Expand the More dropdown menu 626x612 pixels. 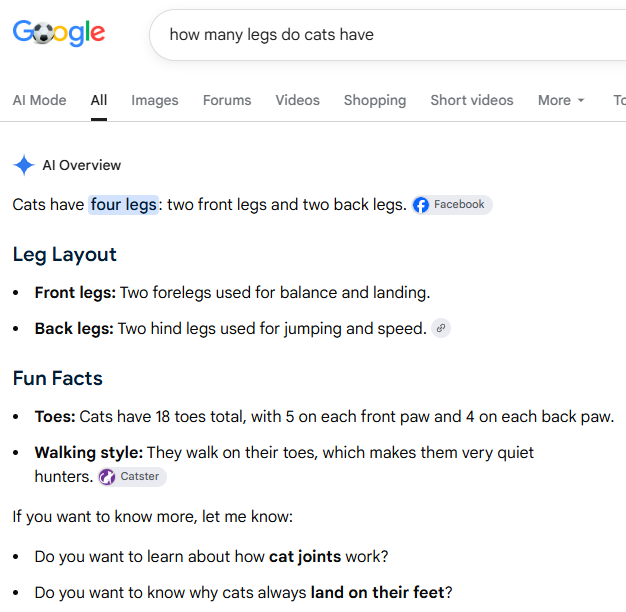(x=561, y=100)
